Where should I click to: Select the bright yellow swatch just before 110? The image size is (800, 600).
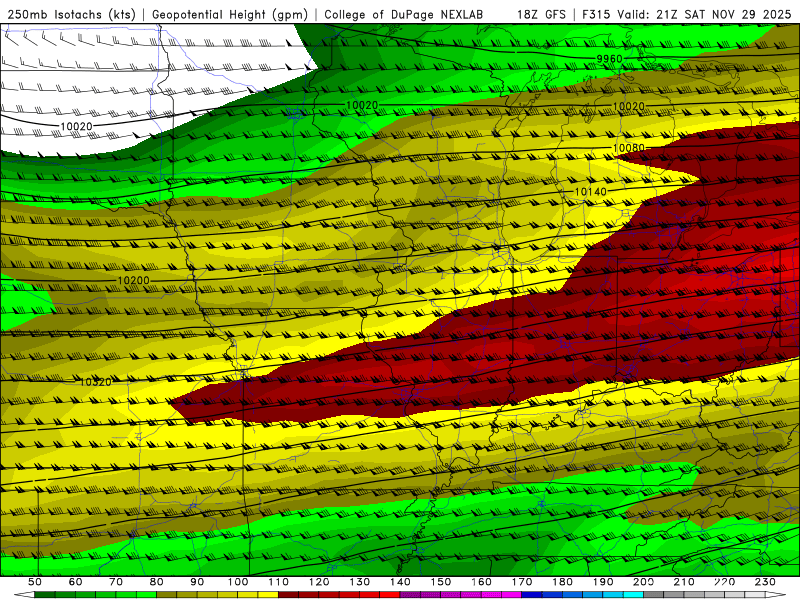click(268, 595)
